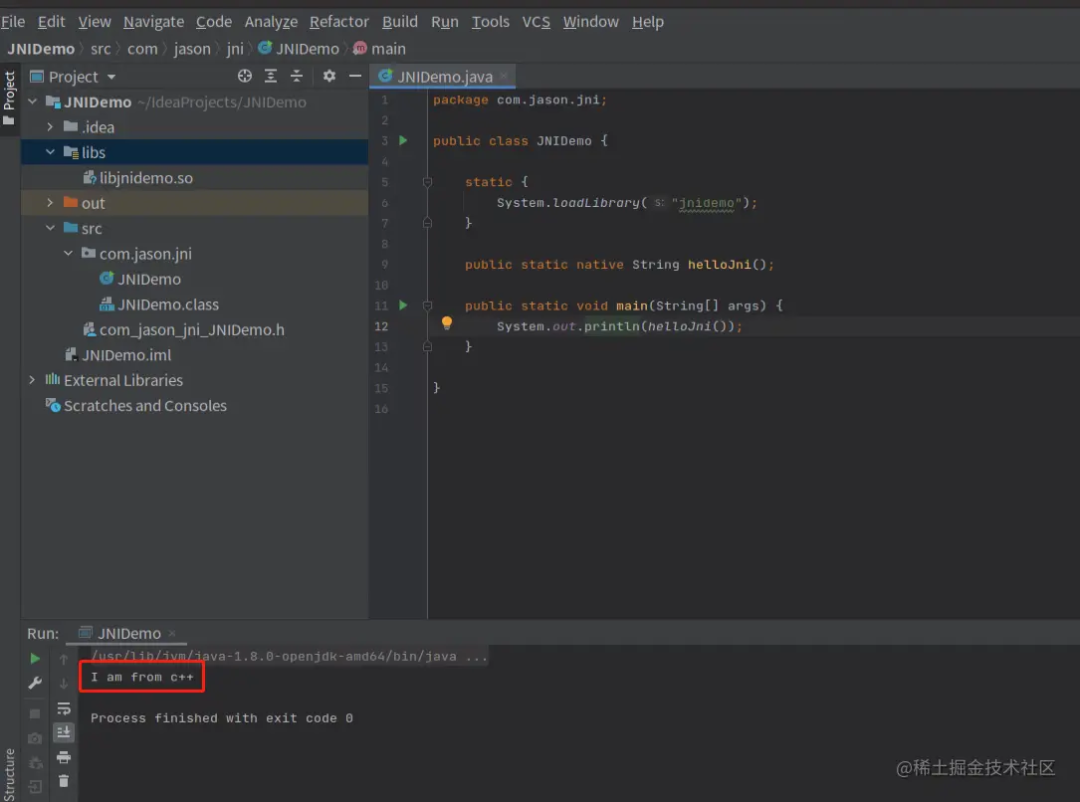Clear the Run console with trash icon
Viewport: 1080px width, 802px height.
[64, 780]
